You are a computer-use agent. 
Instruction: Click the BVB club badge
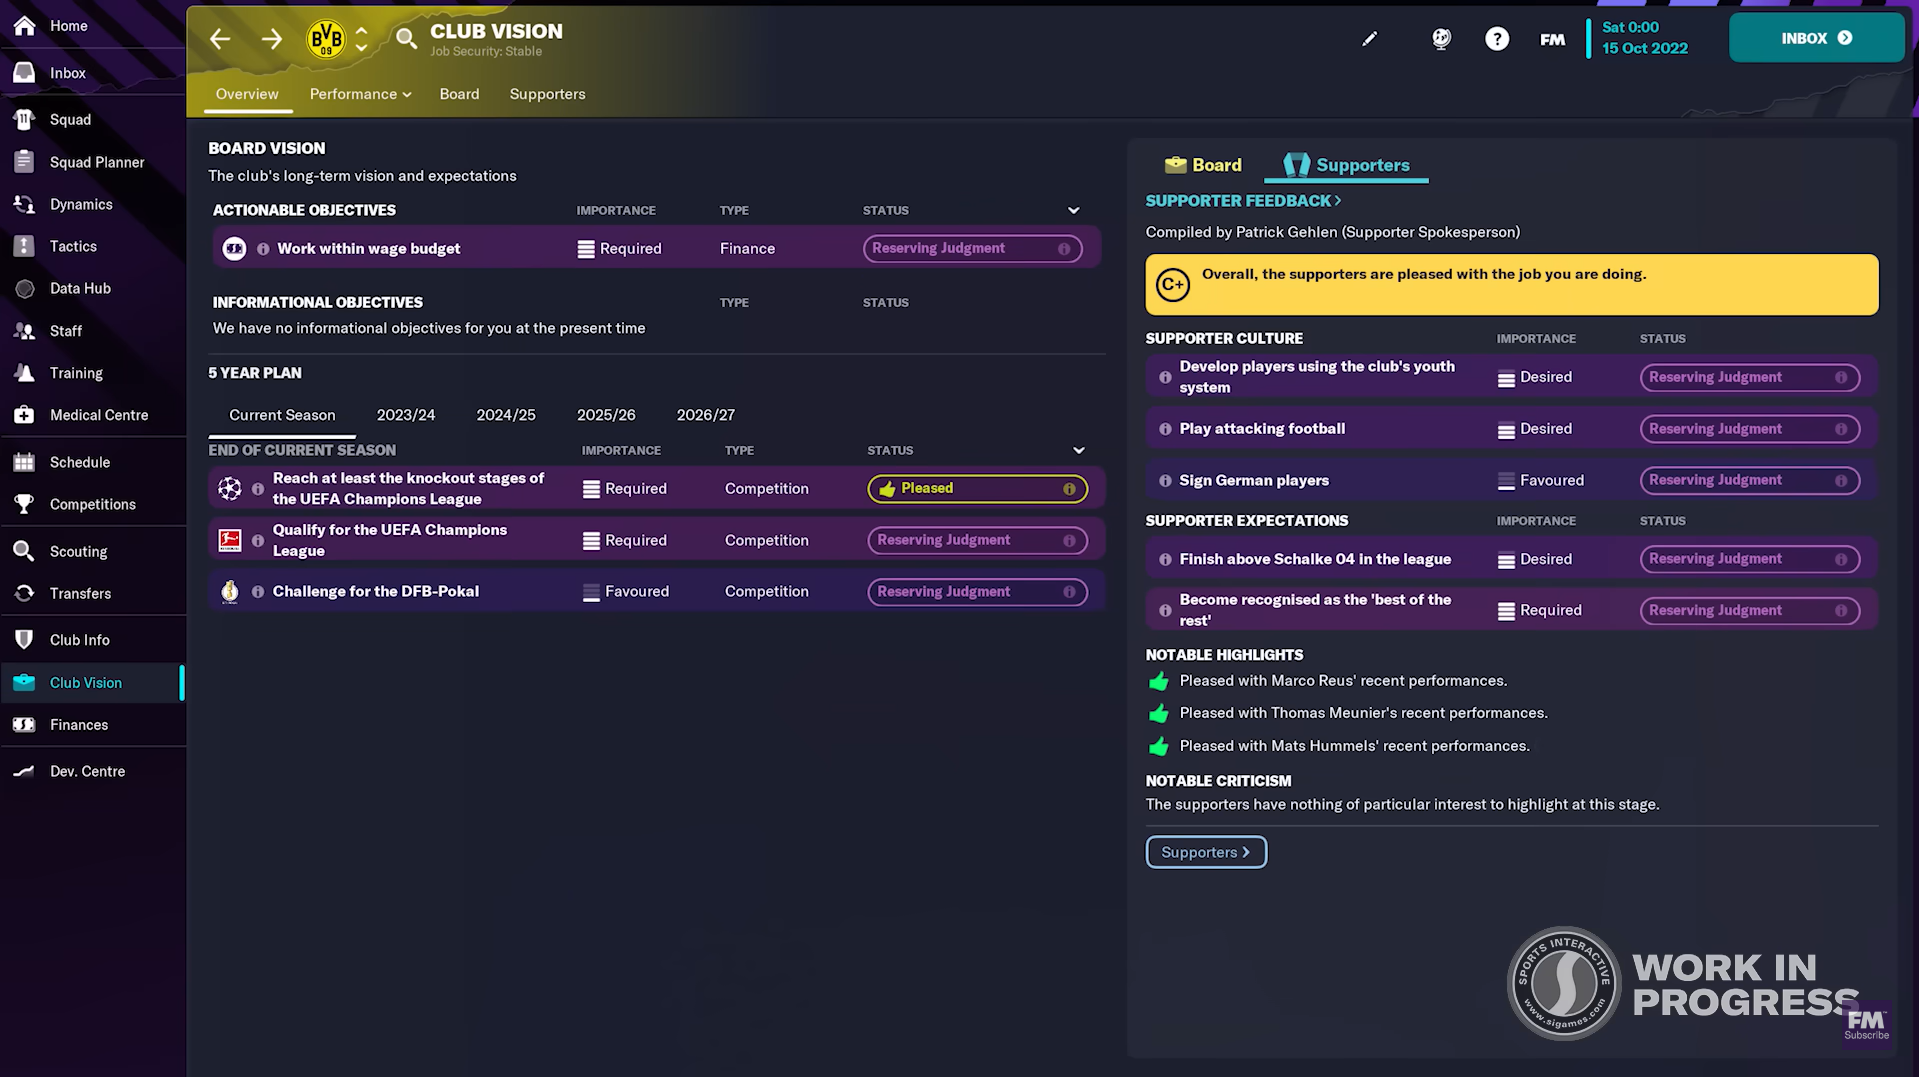click(326, 39)
